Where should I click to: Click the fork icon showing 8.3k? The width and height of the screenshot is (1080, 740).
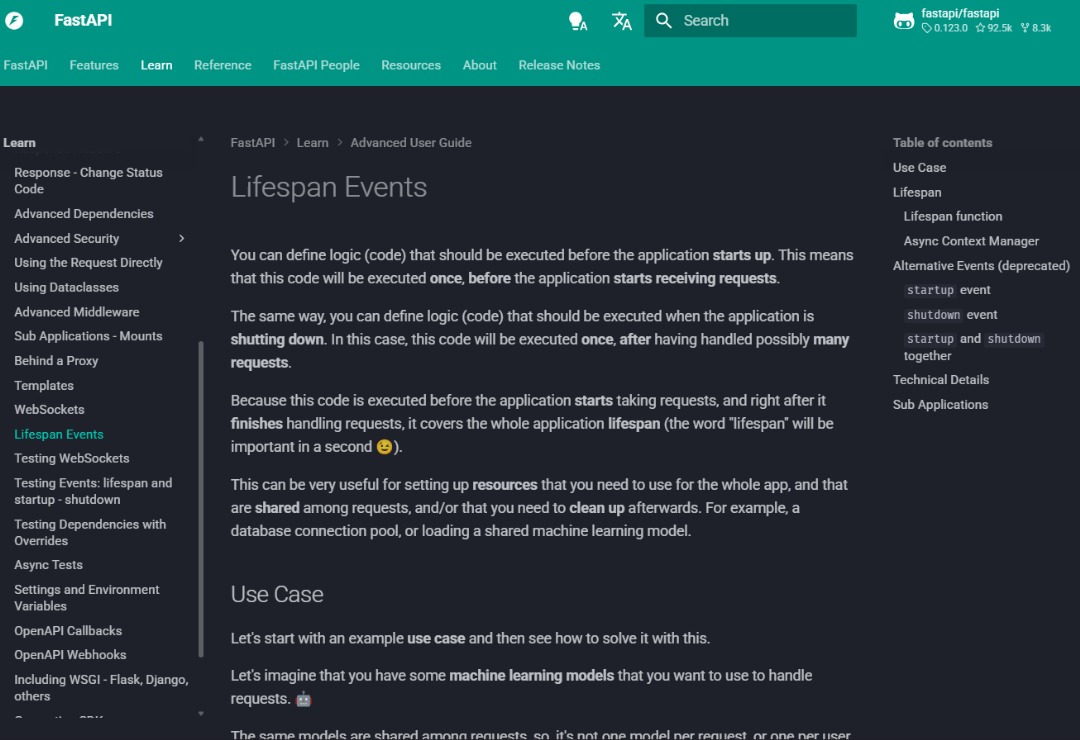pos(1027,27)
